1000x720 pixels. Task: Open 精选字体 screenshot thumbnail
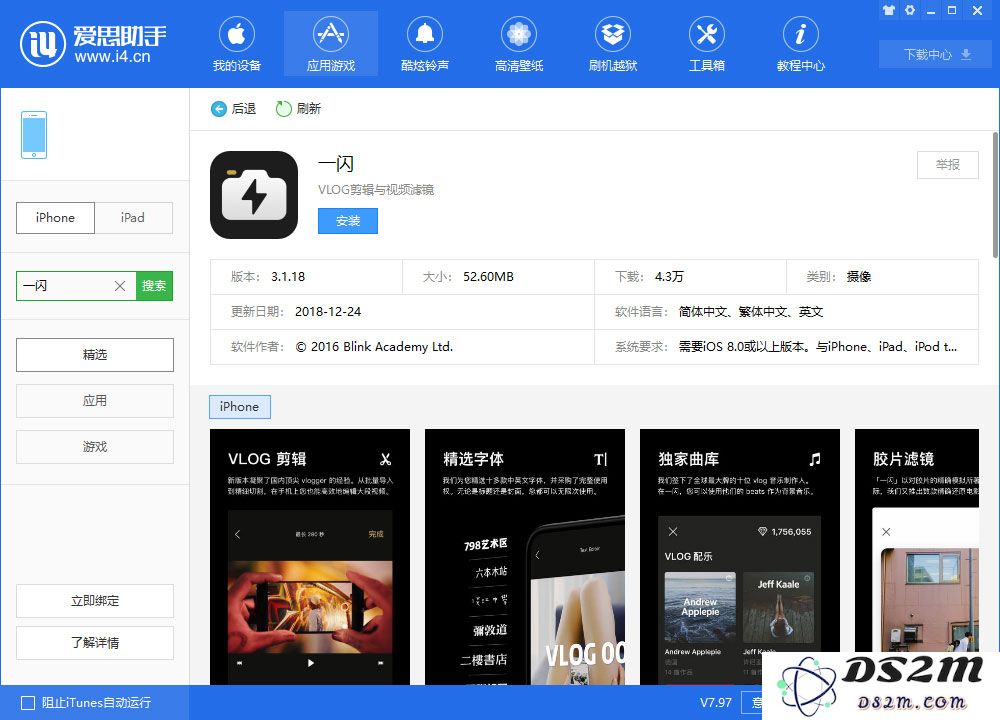(525, 557)
